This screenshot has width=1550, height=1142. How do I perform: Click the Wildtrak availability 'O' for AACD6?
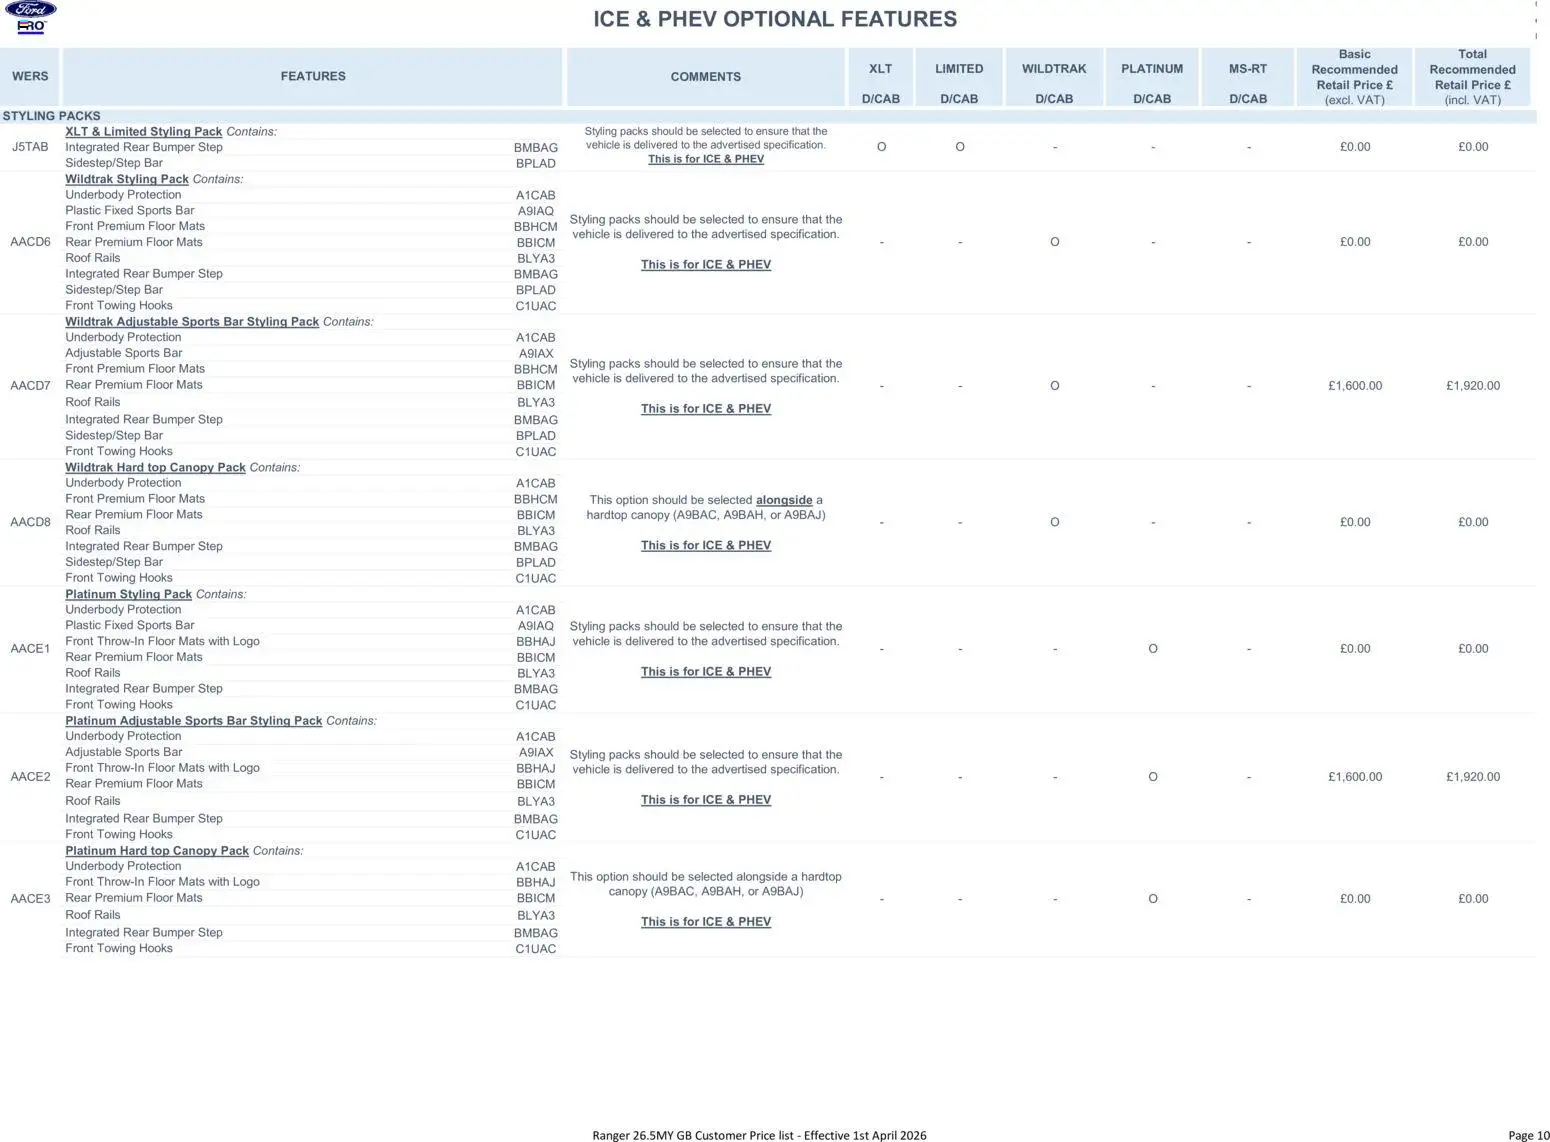click(1054, 242)
